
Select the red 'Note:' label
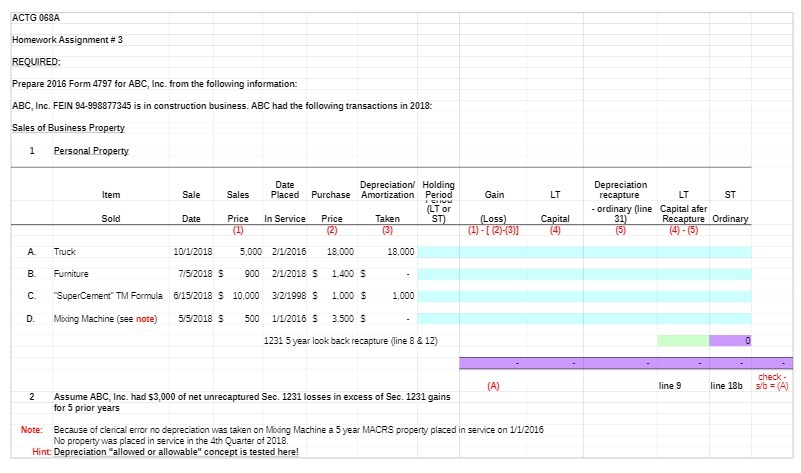(x=32, y=430)
